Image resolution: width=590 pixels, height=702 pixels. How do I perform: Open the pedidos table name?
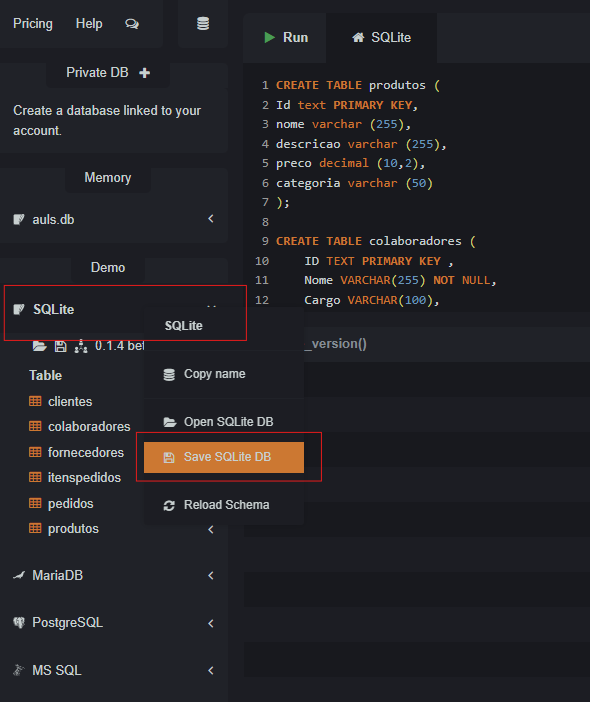pos(71,504)
